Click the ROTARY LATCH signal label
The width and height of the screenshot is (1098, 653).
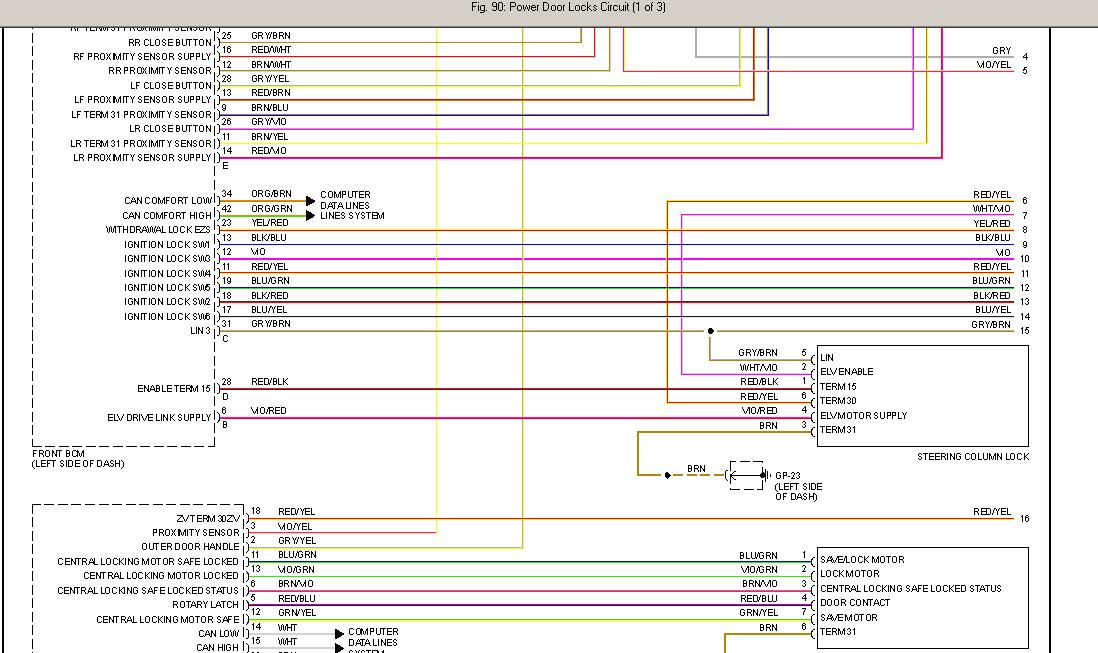206,605
